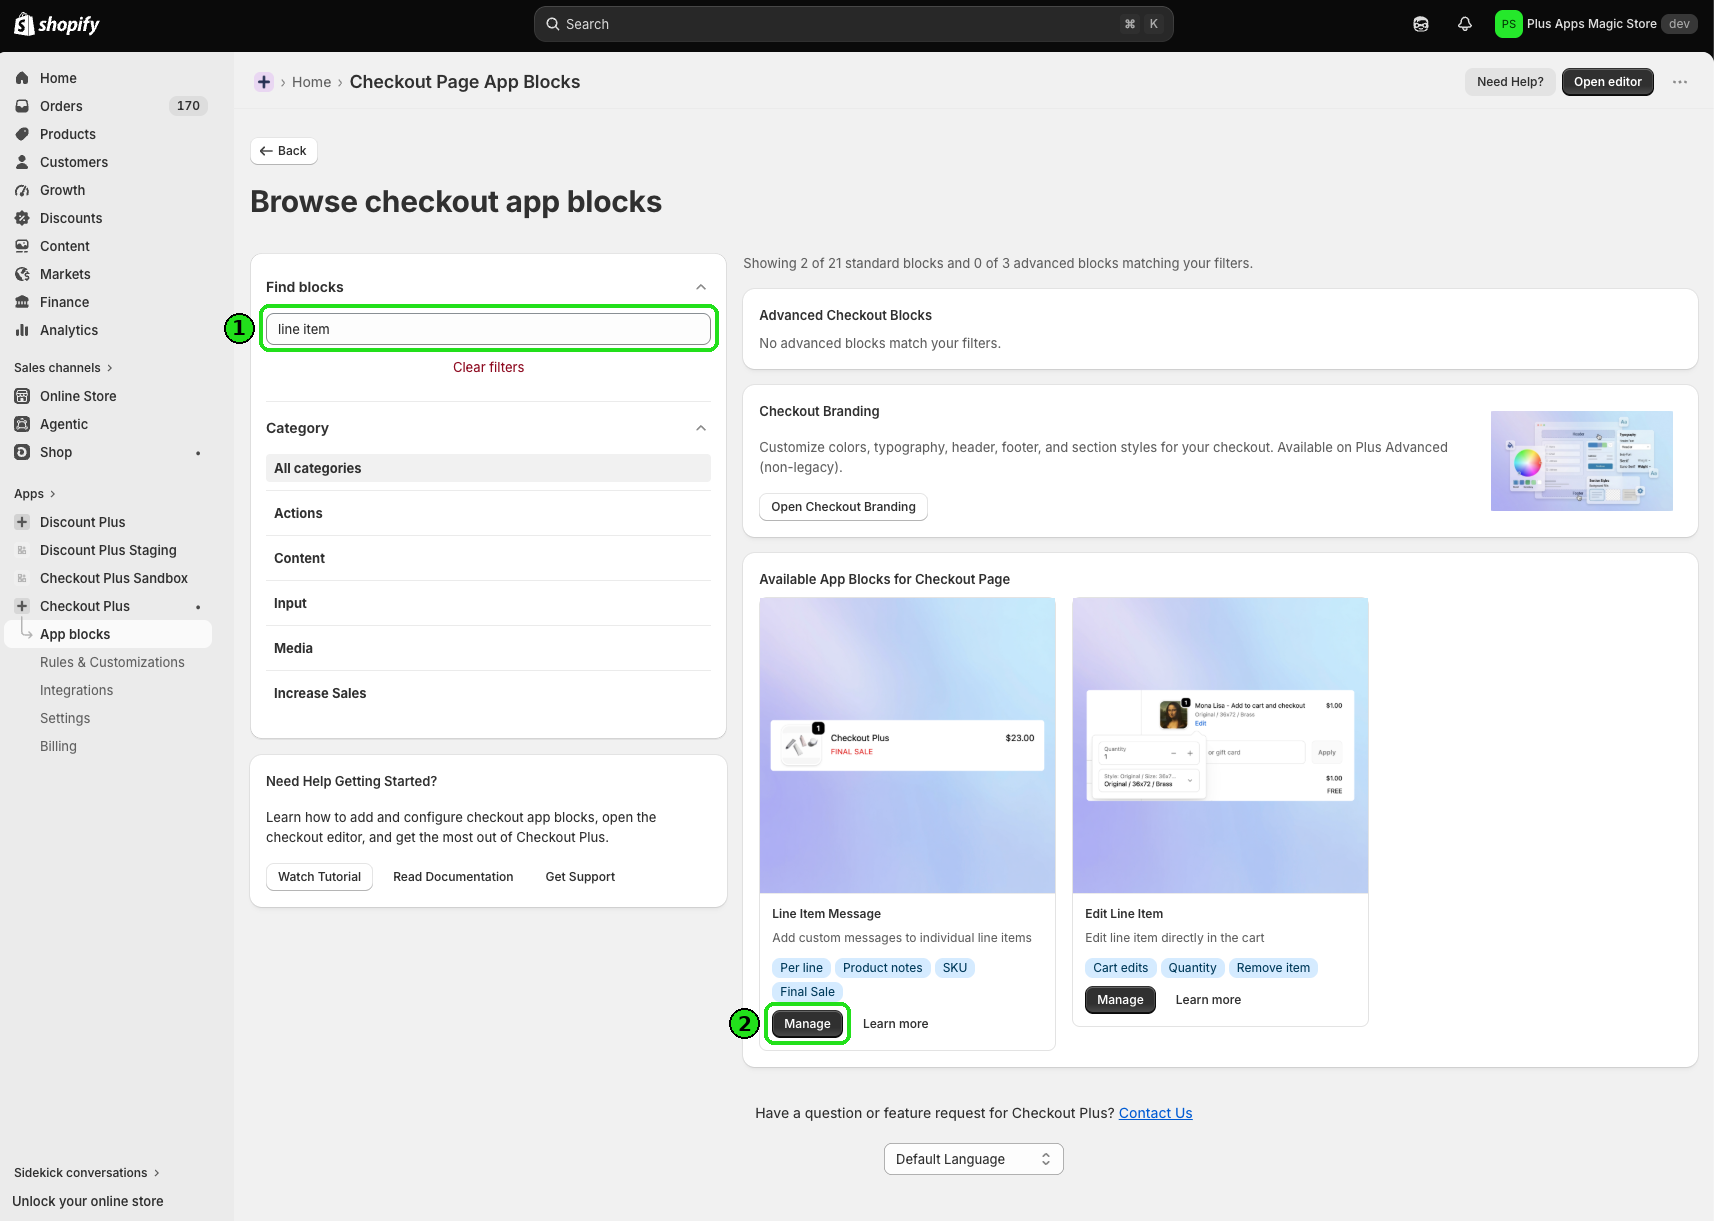The height and width of the screenshot is (1221, 1714).
Task: Open Online Store icon
Action: [22, 396]
